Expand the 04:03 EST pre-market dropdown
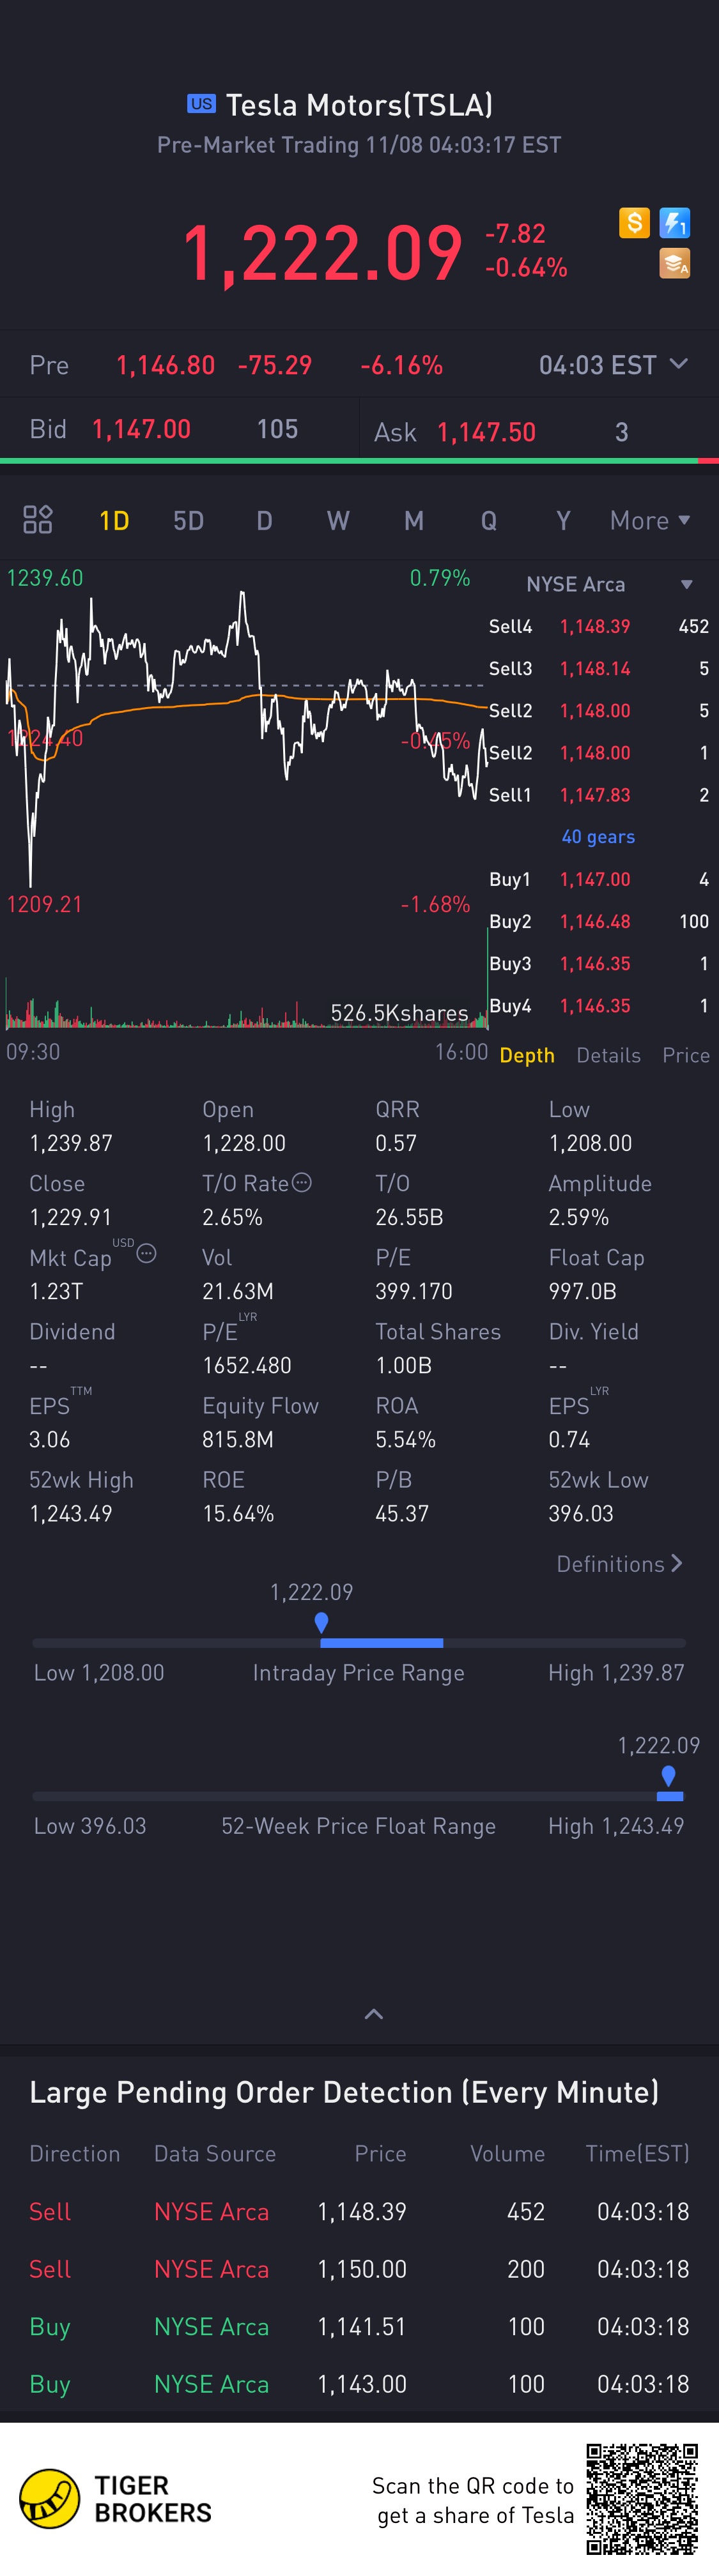The height and width of the screenshot is (2576, 719). click(613, 364)
